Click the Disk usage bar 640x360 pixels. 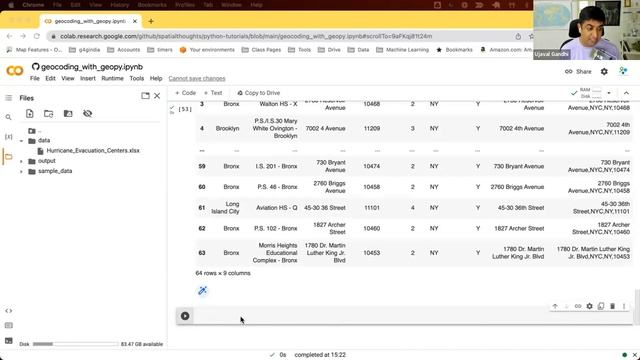[76, 344]
